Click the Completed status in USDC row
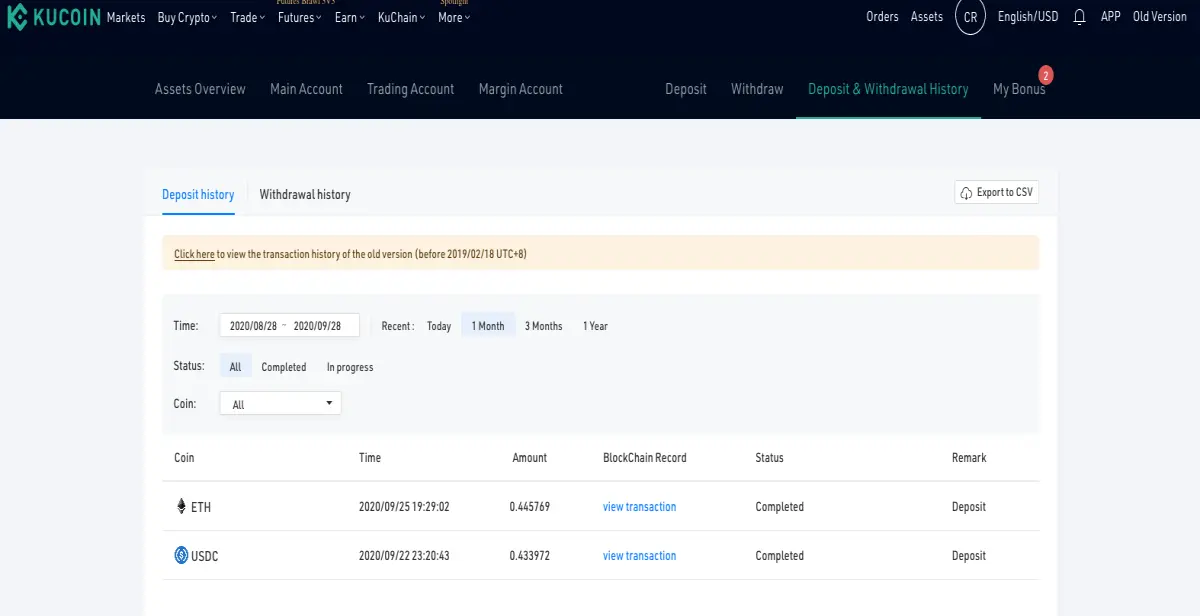This screenshot has height=616, width=1200. [779, 556]
